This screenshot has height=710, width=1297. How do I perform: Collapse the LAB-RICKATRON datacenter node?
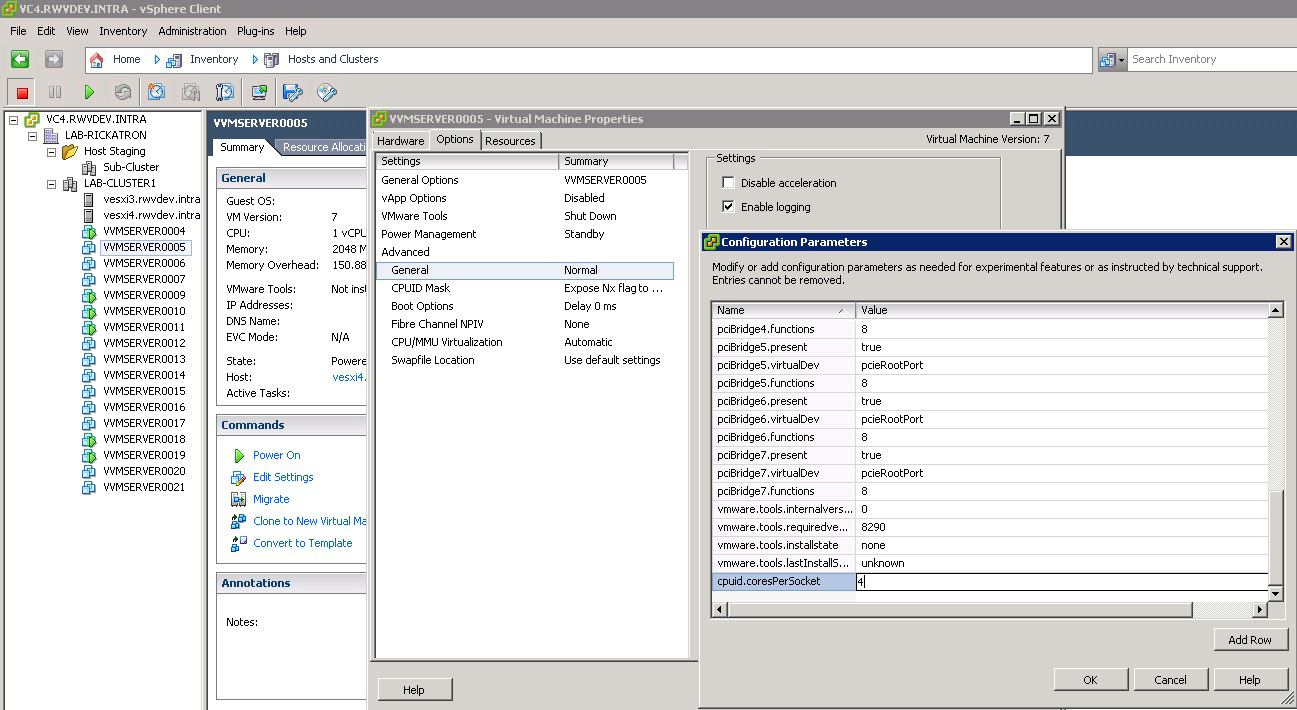[x=32, y=135]
